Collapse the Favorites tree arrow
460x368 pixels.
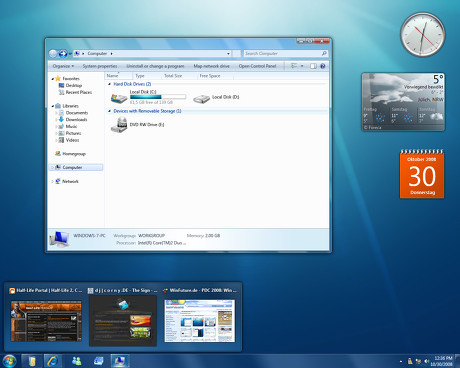coord(53,79)
